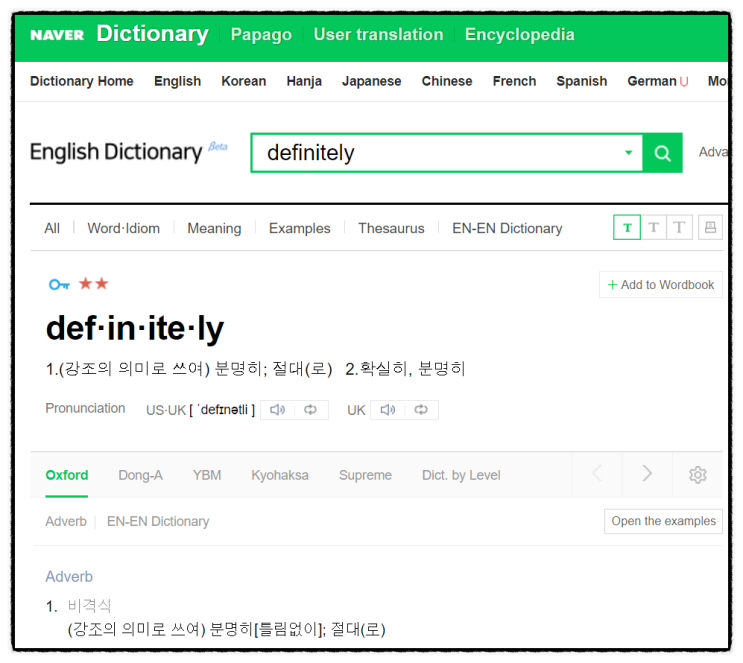Open the Korean dictionary menu item
Screen dimensions: 743x663
click(x=244, y=82)
